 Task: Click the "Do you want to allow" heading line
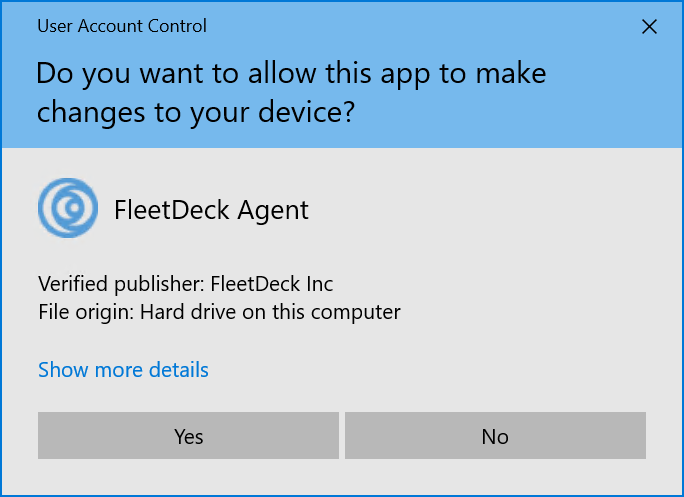291,74
